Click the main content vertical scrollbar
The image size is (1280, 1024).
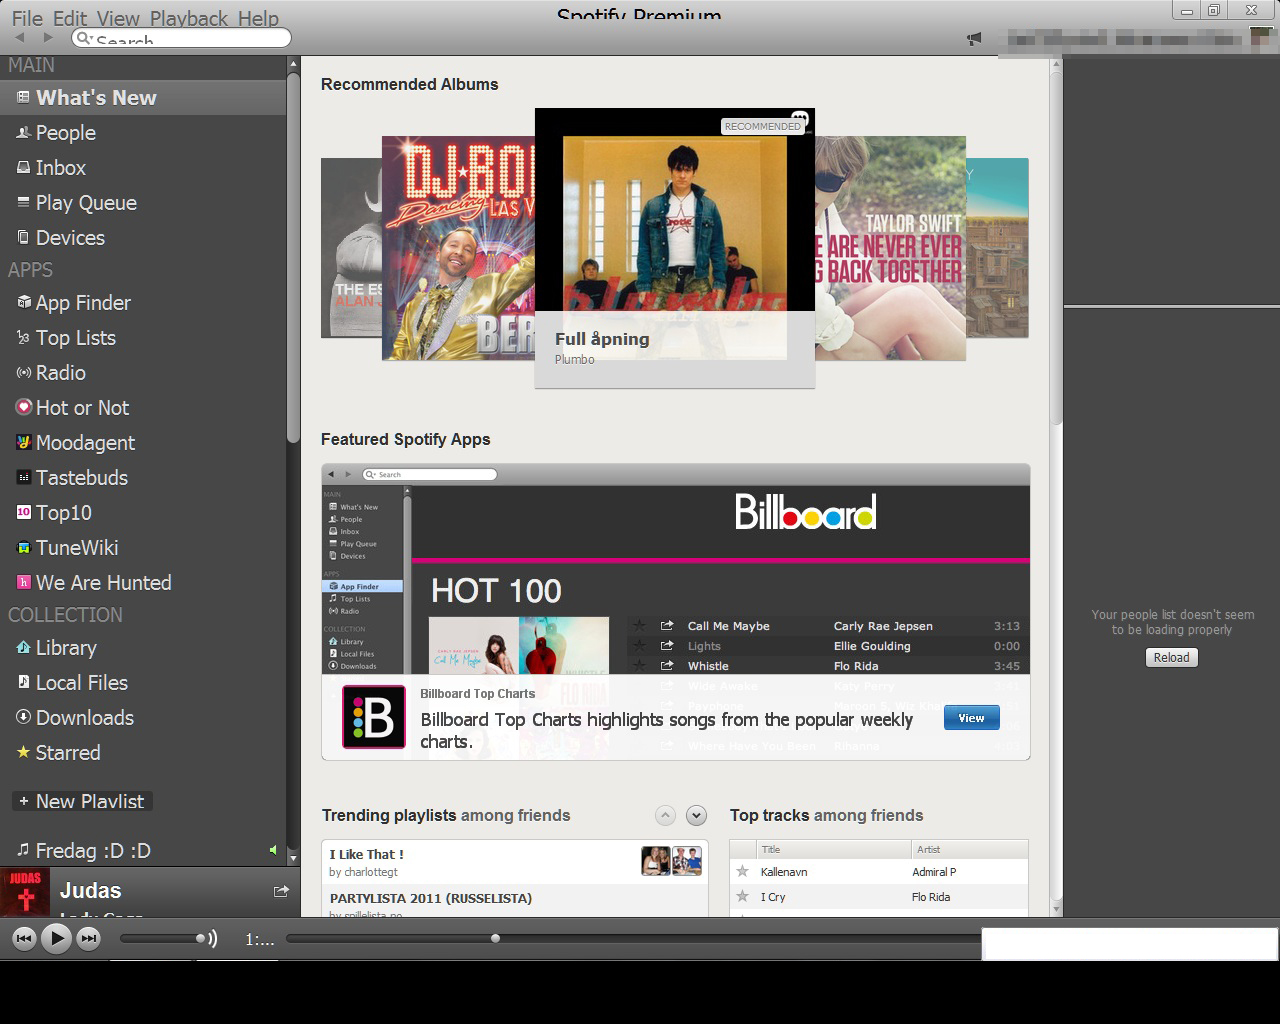(1056, 250)
